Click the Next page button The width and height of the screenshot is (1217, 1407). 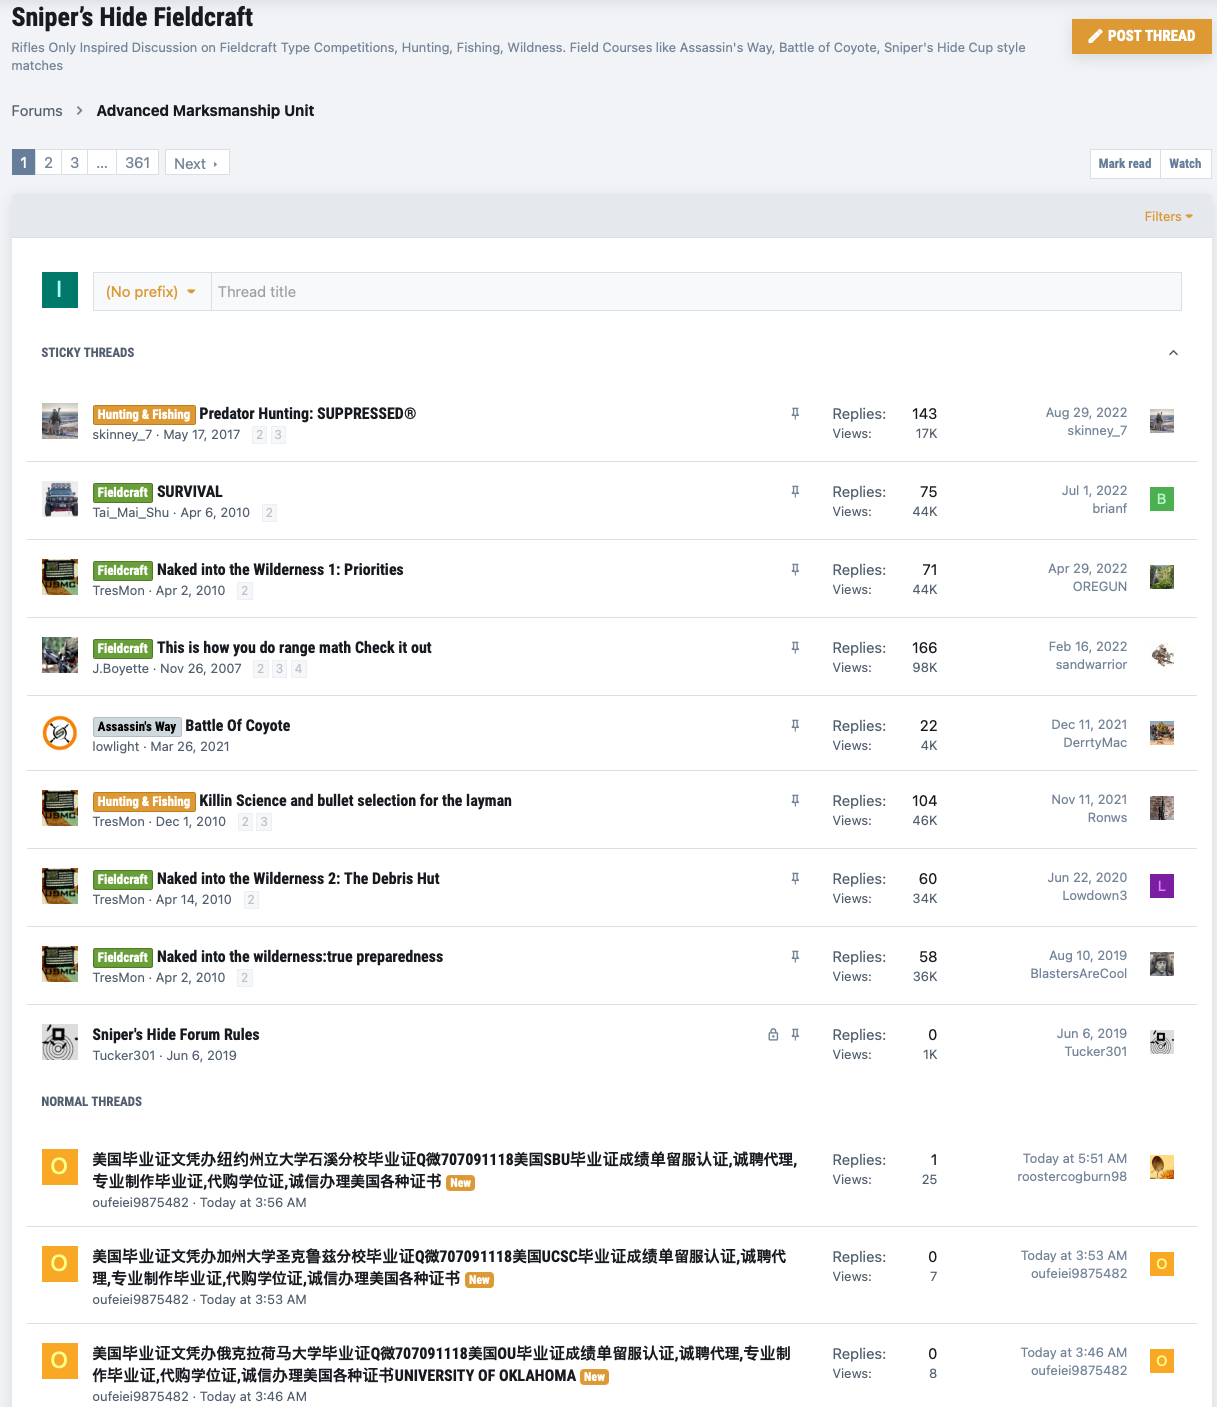196,163
